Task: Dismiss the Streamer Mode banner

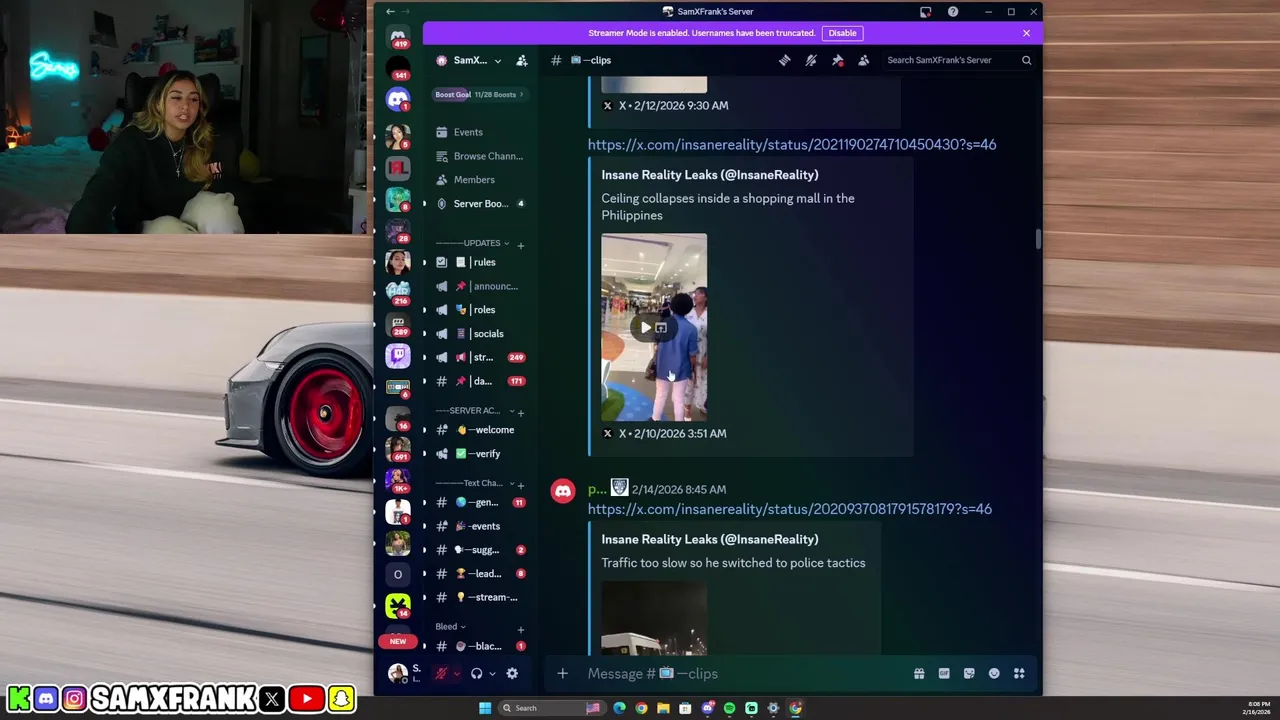Action: (1026, 33)
